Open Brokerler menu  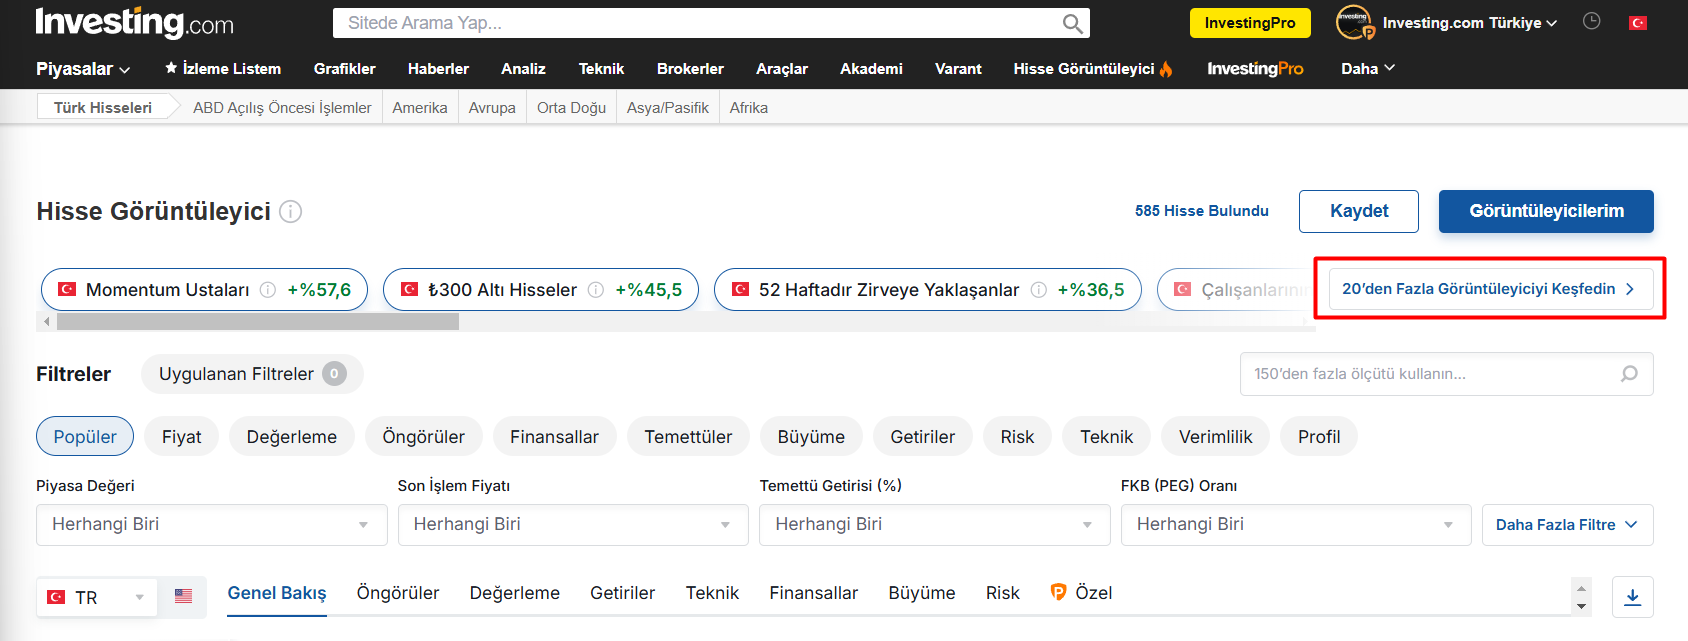coord(690,68)
